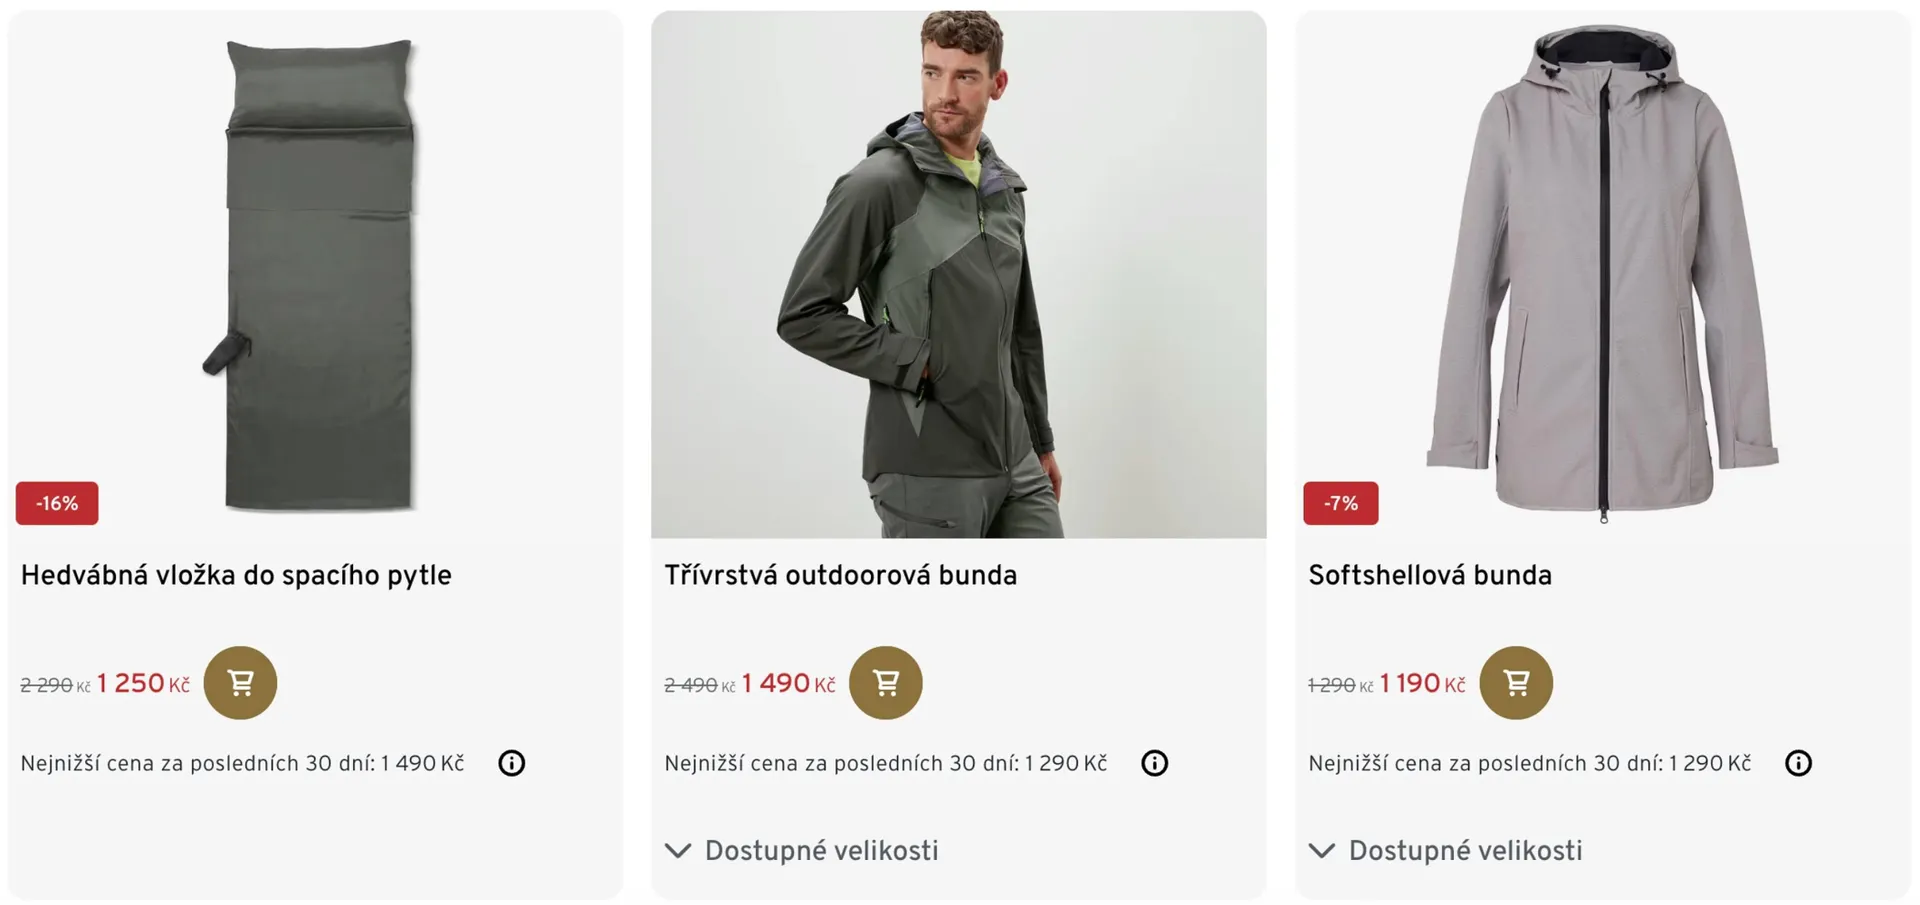Click the 1 490 Kč red sale price
Viewport: 1920px width, 905px height.
788,684
